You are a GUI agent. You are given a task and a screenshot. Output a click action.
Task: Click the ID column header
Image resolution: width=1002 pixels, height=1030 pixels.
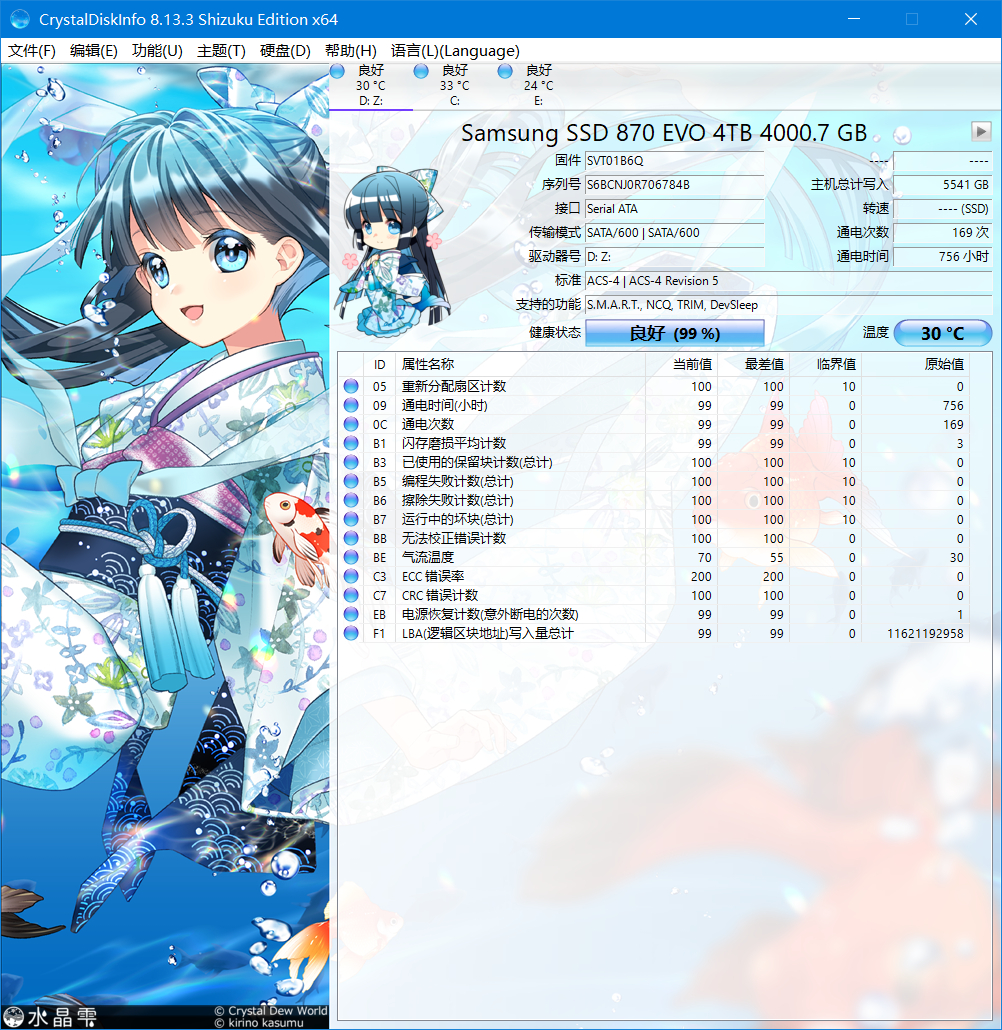(379, 365)
